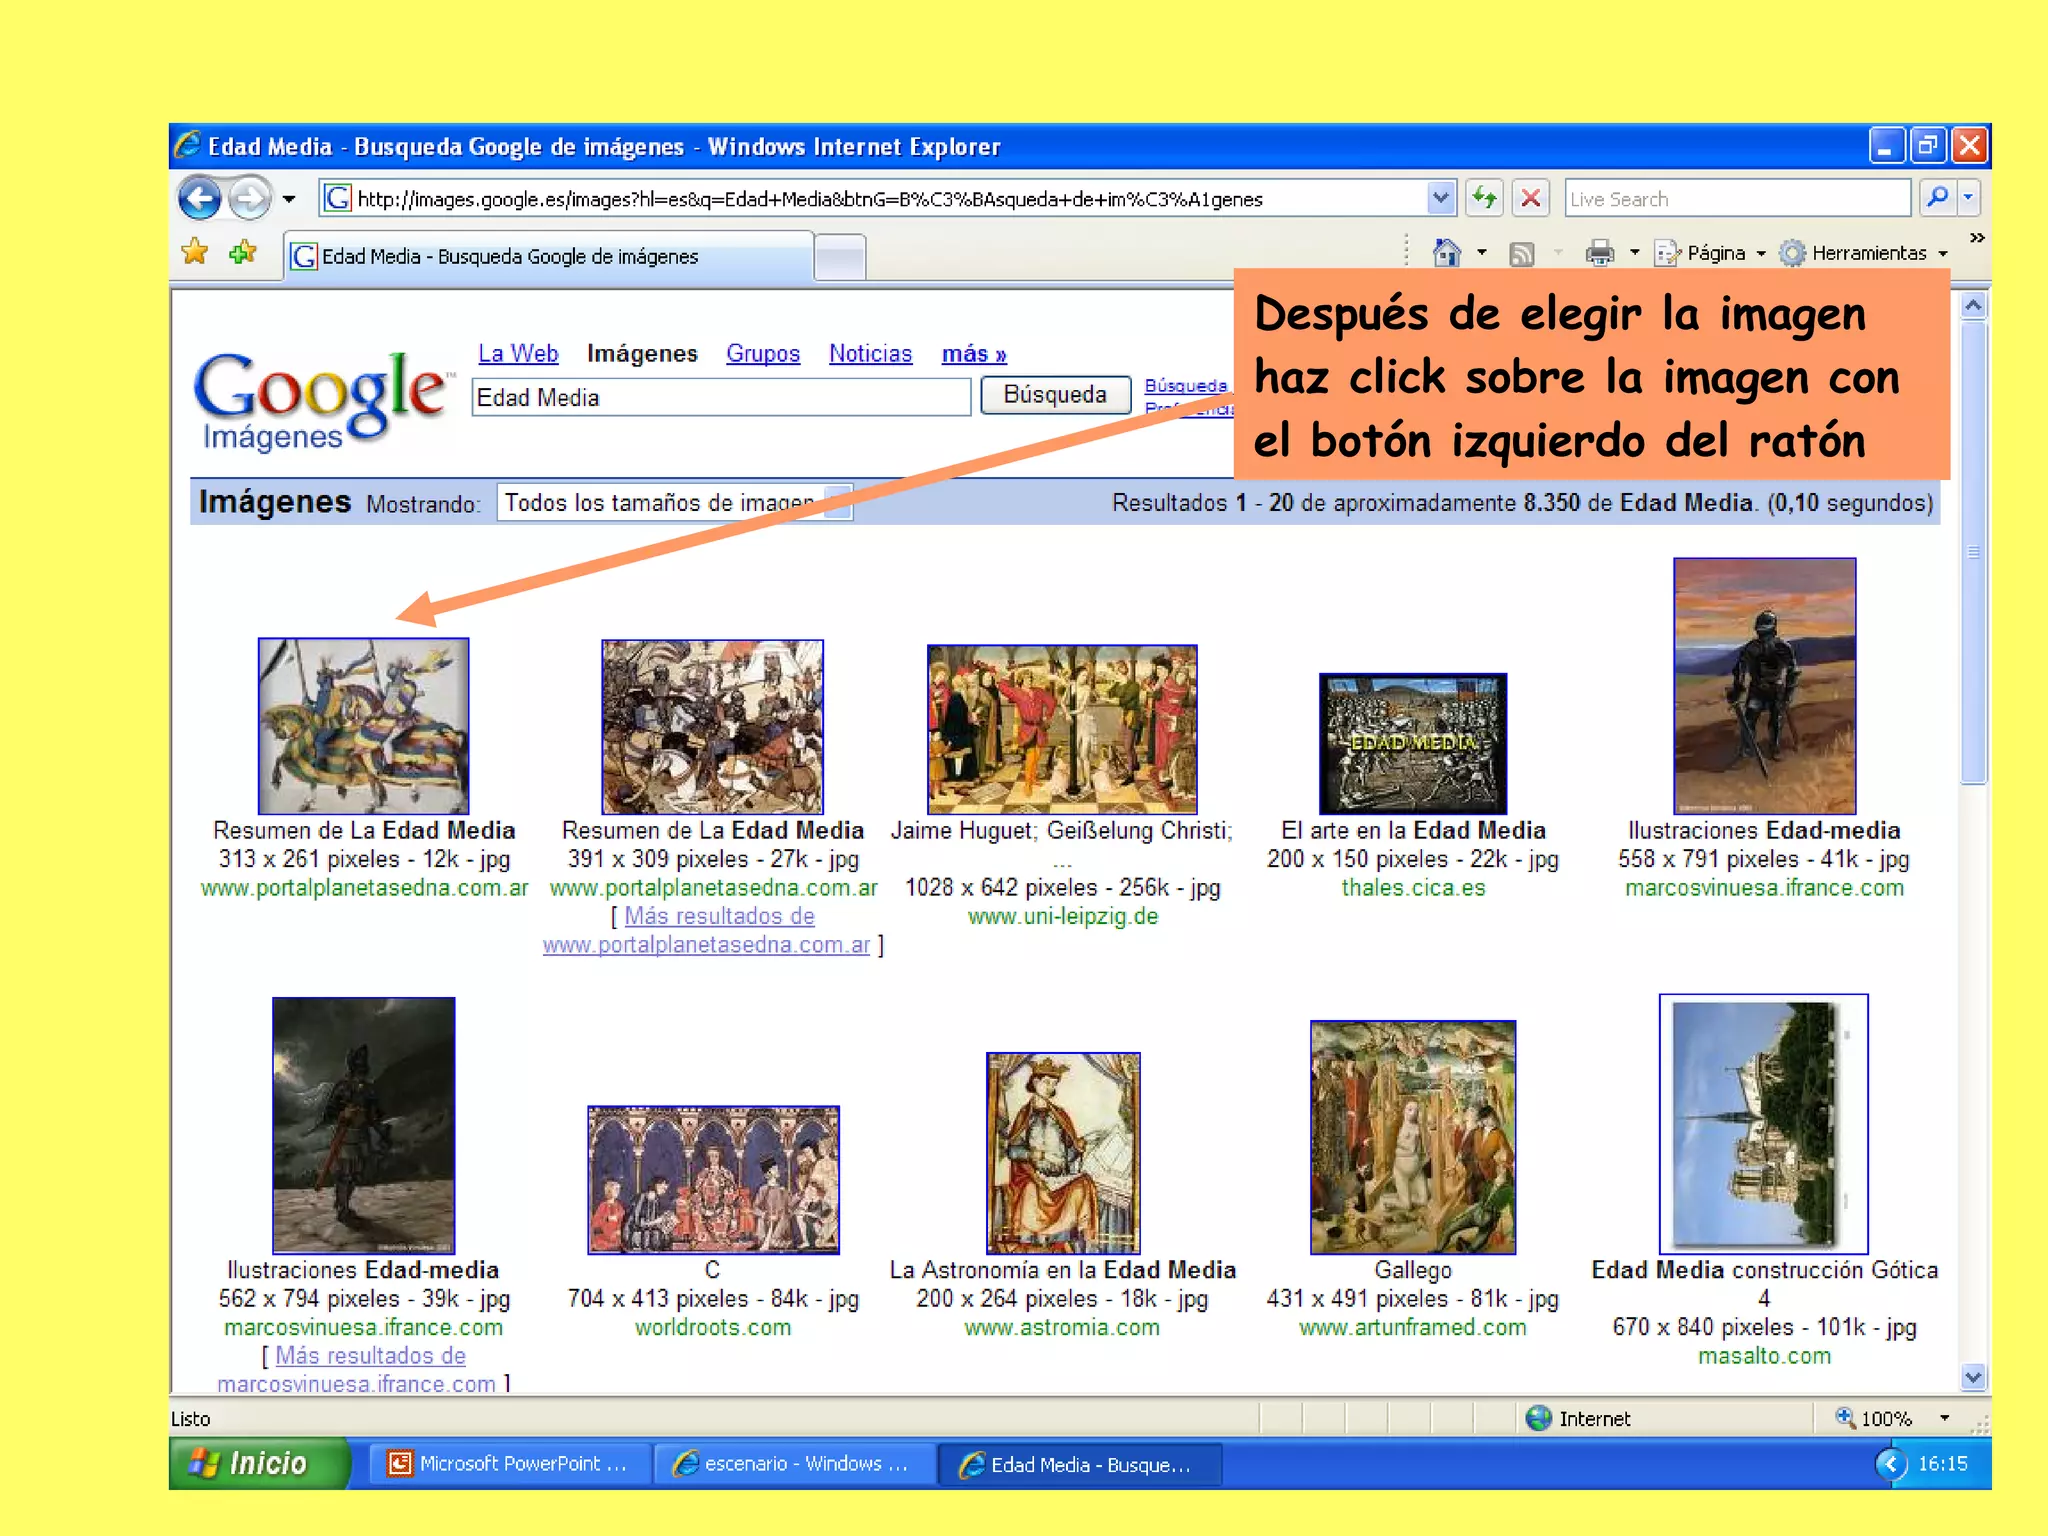Click the Edad Media search text field
Image resolution: width=2048 pixels, height=1536 pixels.
click(721, 398)
